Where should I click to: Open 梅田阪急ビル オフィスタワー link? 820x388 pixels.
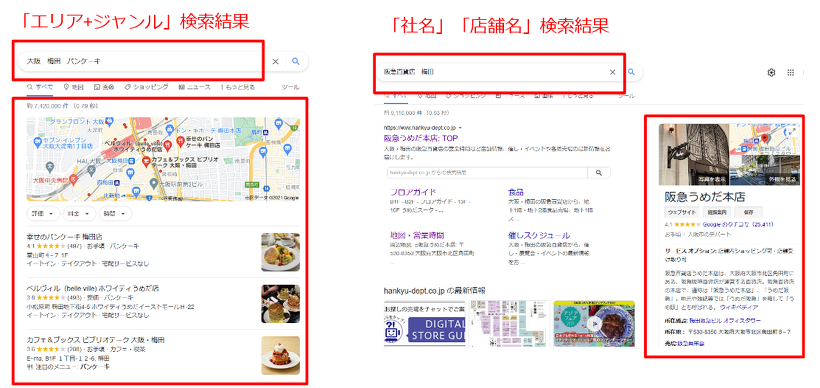[x=725, y=321]
